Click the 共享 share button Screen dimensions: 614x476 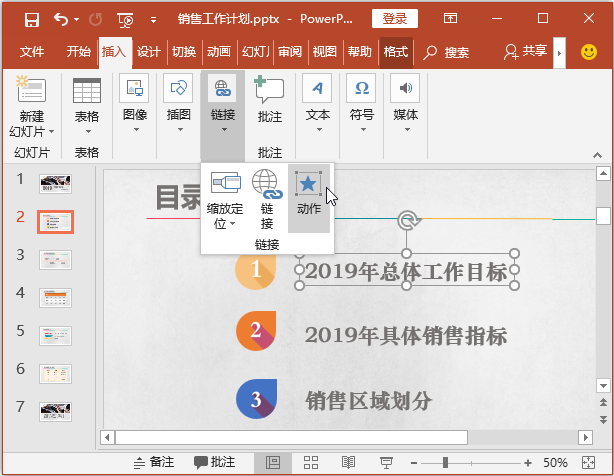(x=526, y=51)
